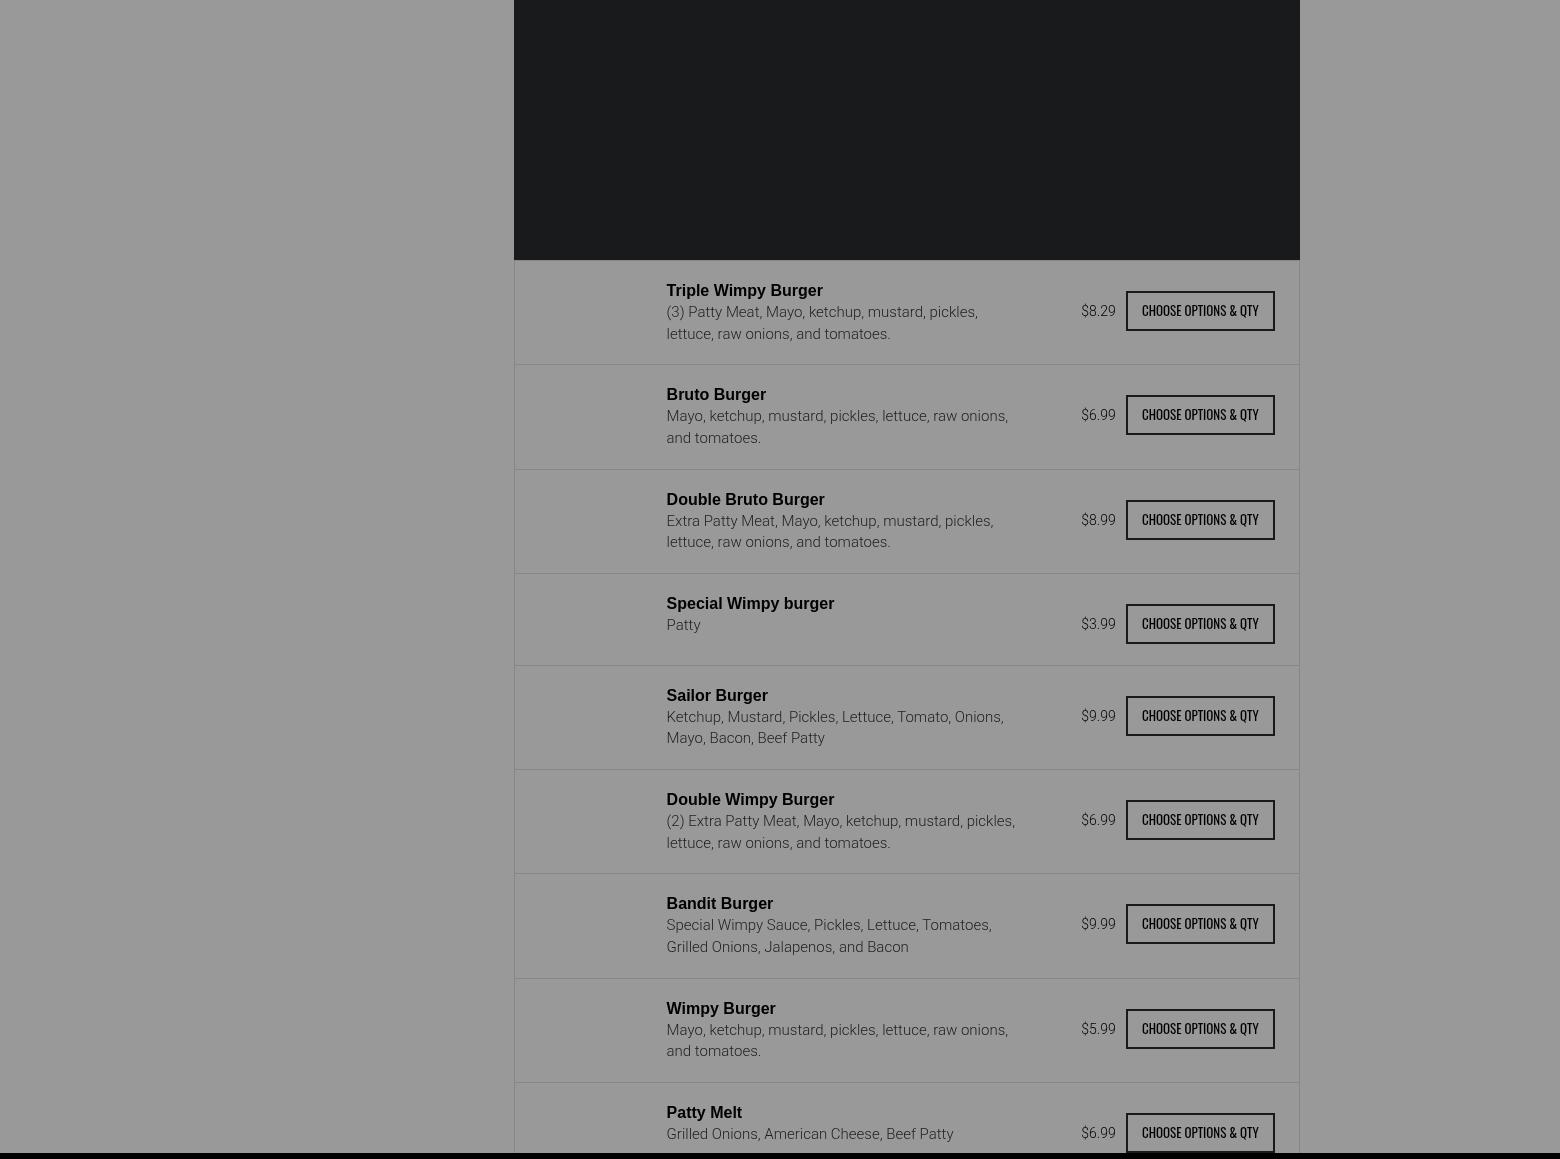Viewport: 1560px width, 1159px height.
Task: Choose options for the $5.99 Wimpy Burger
Action: pos(1200,1029)
